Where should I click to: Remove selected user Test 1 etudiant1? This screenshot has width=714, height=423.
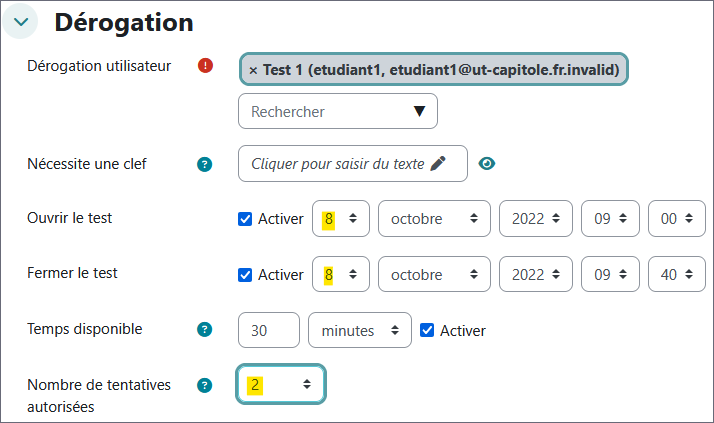[253, 70]
